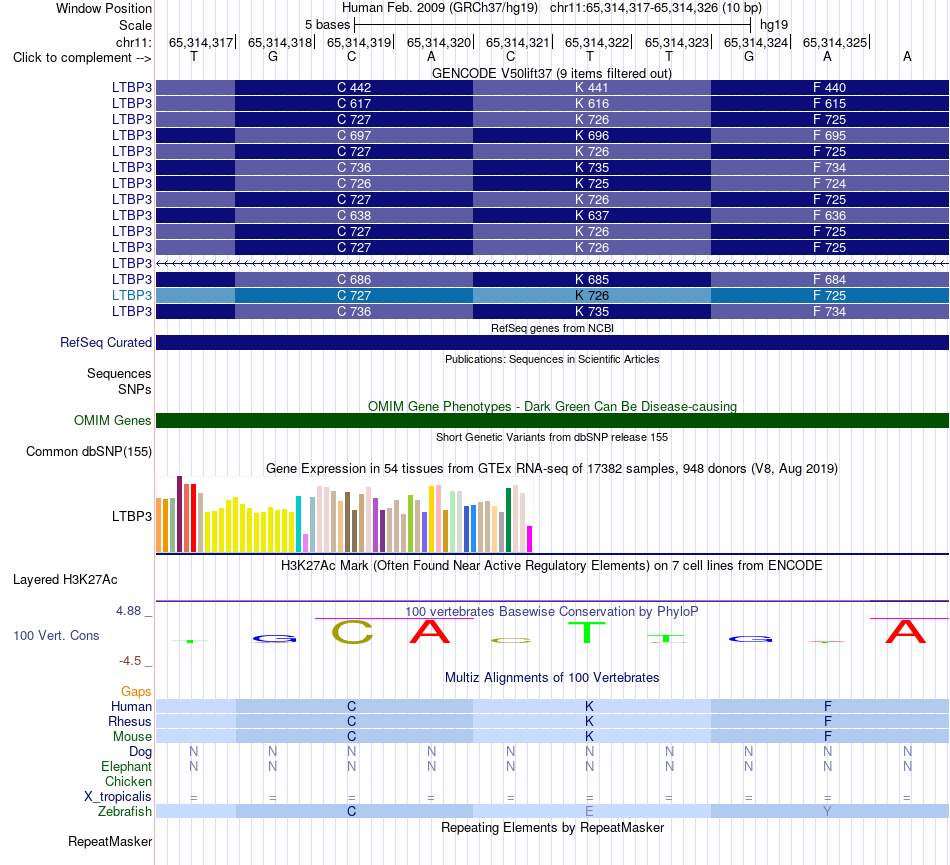
Task: Click the RepeatMasker track label
Action: coord(110,842)
